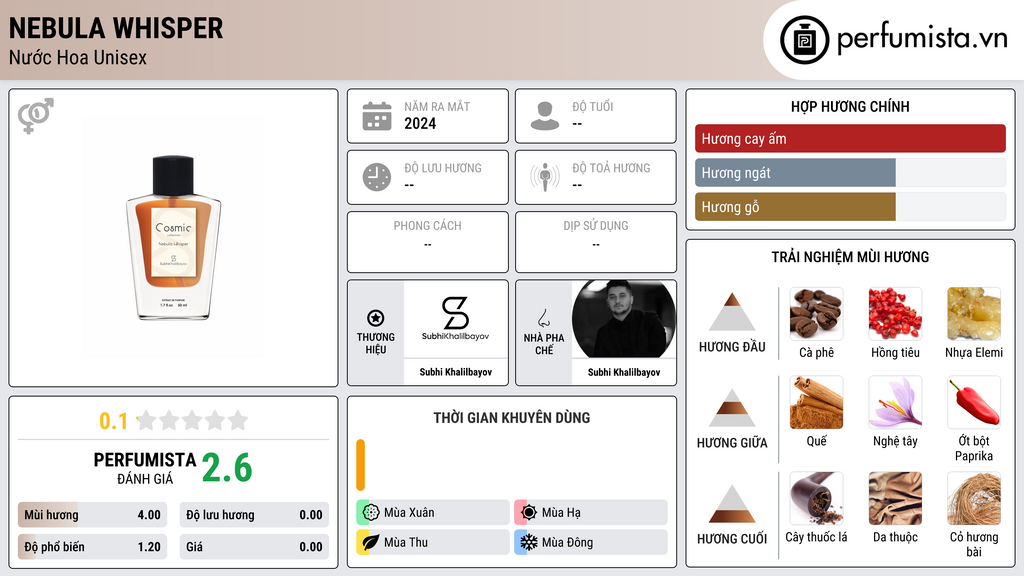1024x576 pixels.
Task: Click the sillage person icon for Độ Toả Hương
Action: [545, 177]
